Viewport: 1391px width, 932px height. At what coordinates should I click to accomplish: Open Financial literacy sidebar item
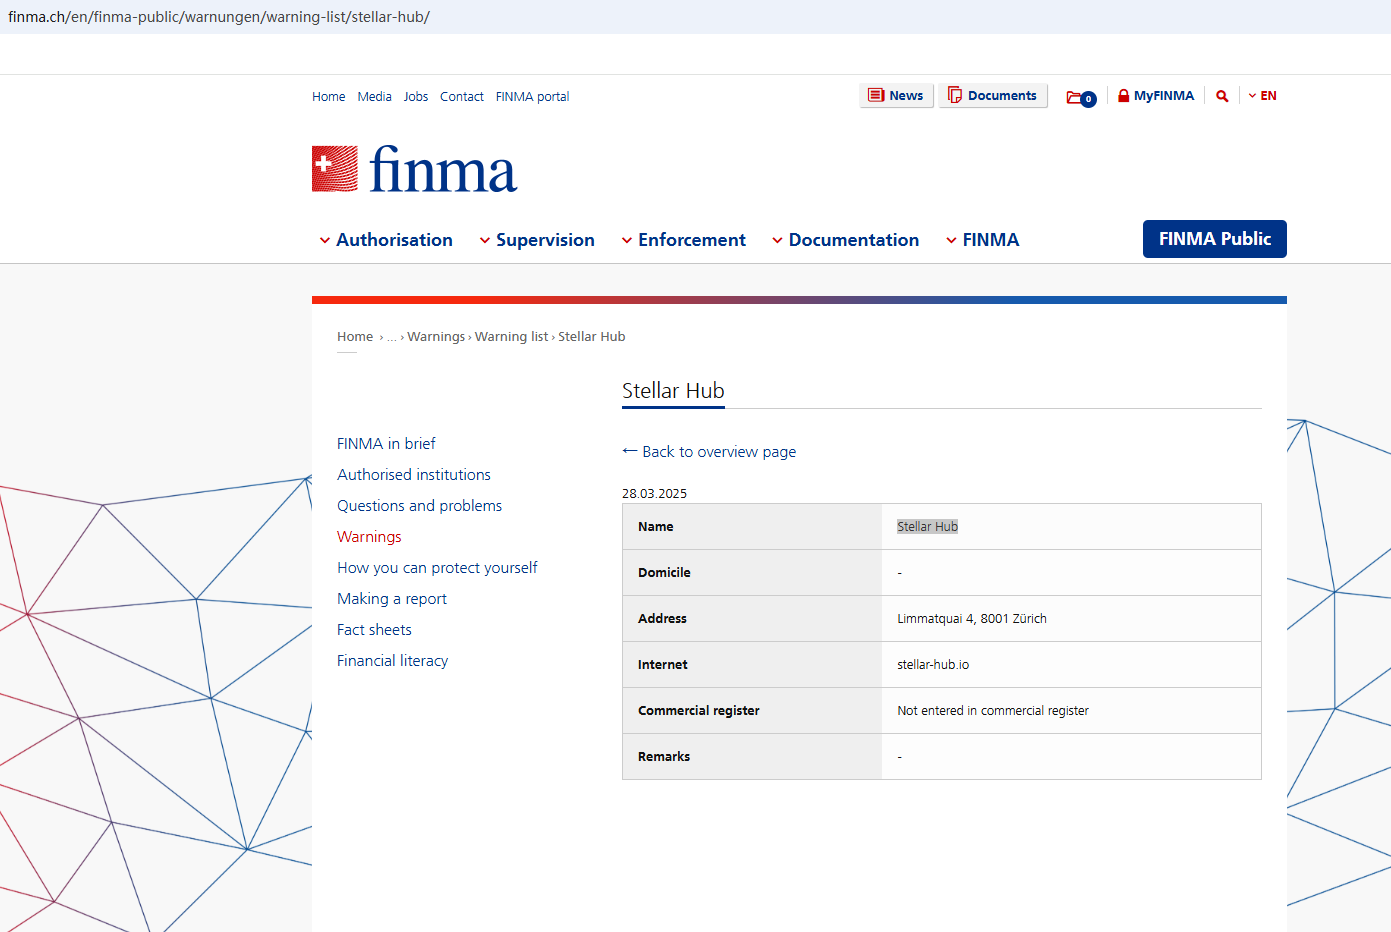tap(392, 661)
